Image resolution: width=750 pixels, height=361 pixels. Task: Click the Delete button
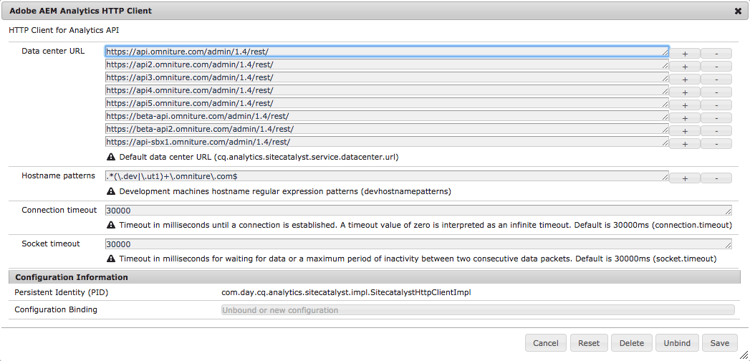coord(631,343)
